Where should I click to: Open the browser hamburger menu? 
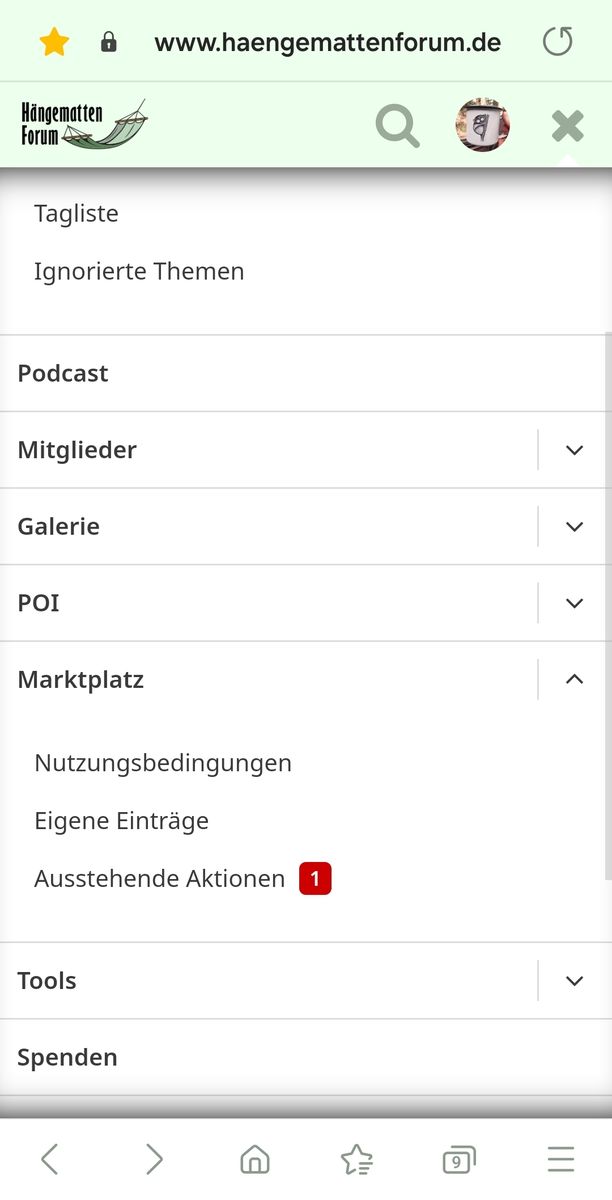pyautogui.click(x=561, y=1159)
